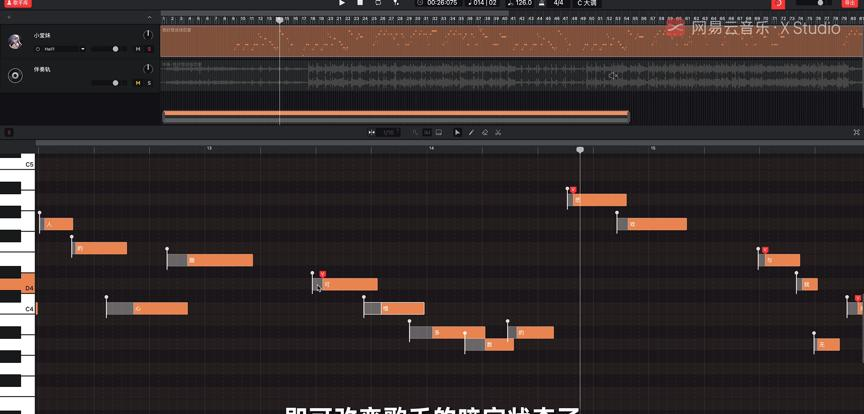Click the piano roll playhead handle near bar 15
Viewport: 864px width, 414px height.
[580, 149]
